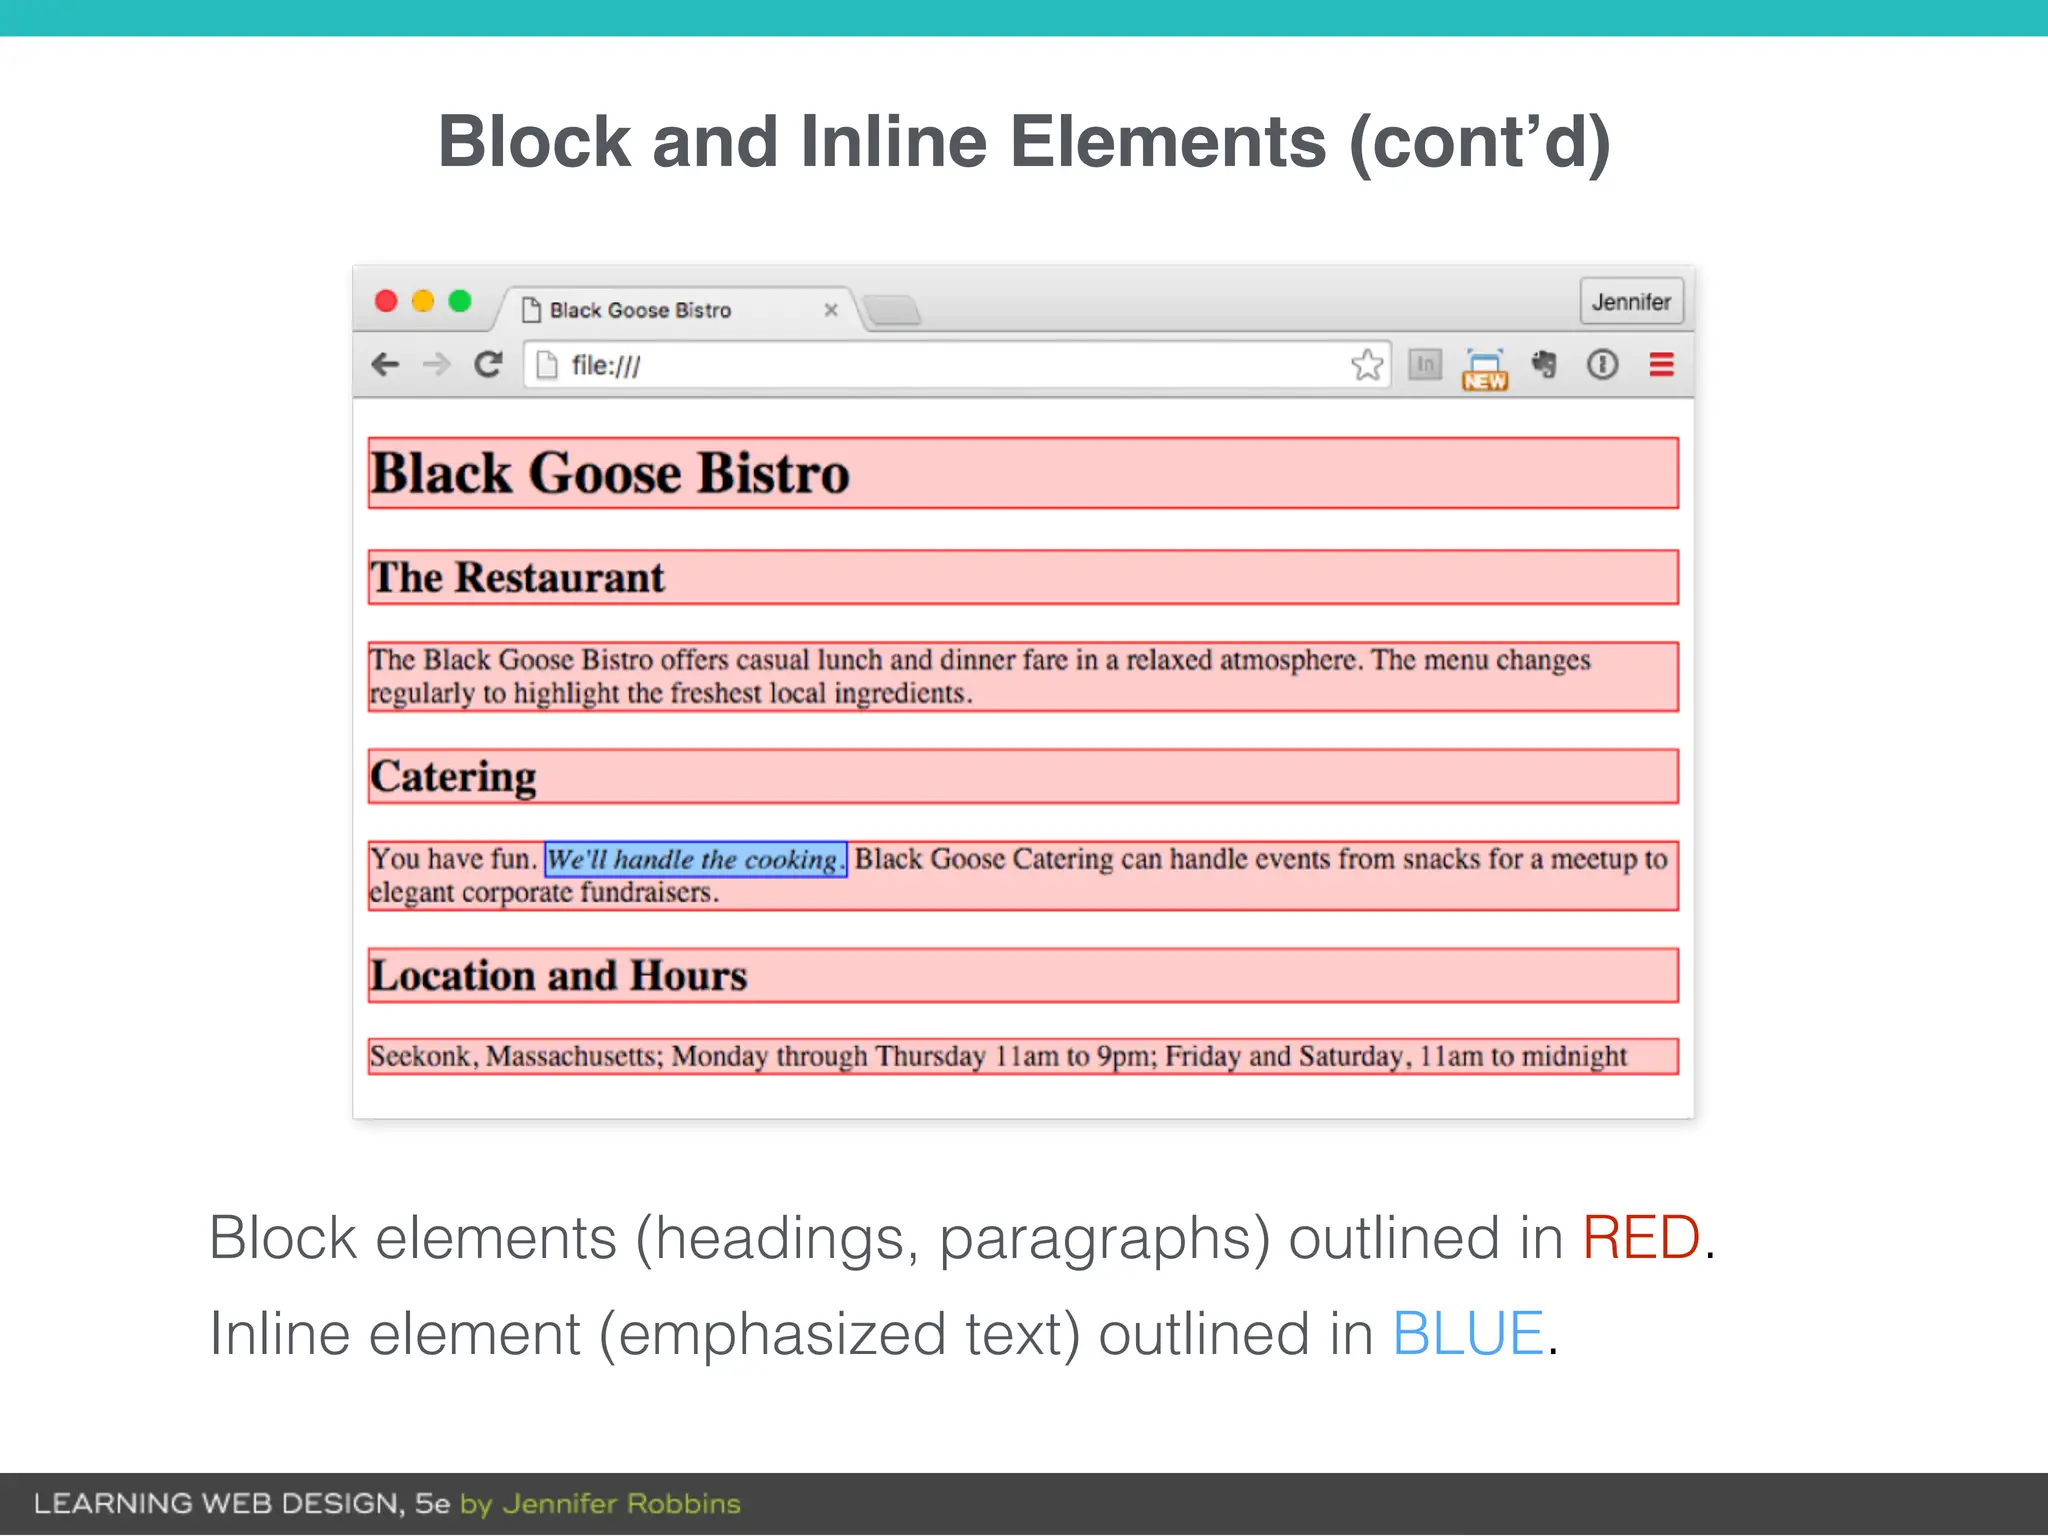
Task: Click 'LEARNING WEB DESIGN, 5e' footer text
Action: click(x=242, y=1503)
